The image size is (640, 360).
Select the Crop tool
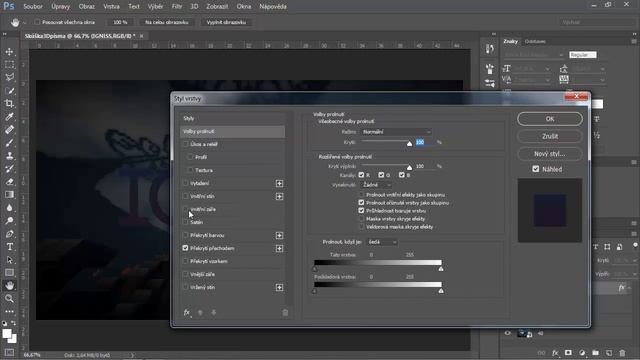(x=9, y=104)
